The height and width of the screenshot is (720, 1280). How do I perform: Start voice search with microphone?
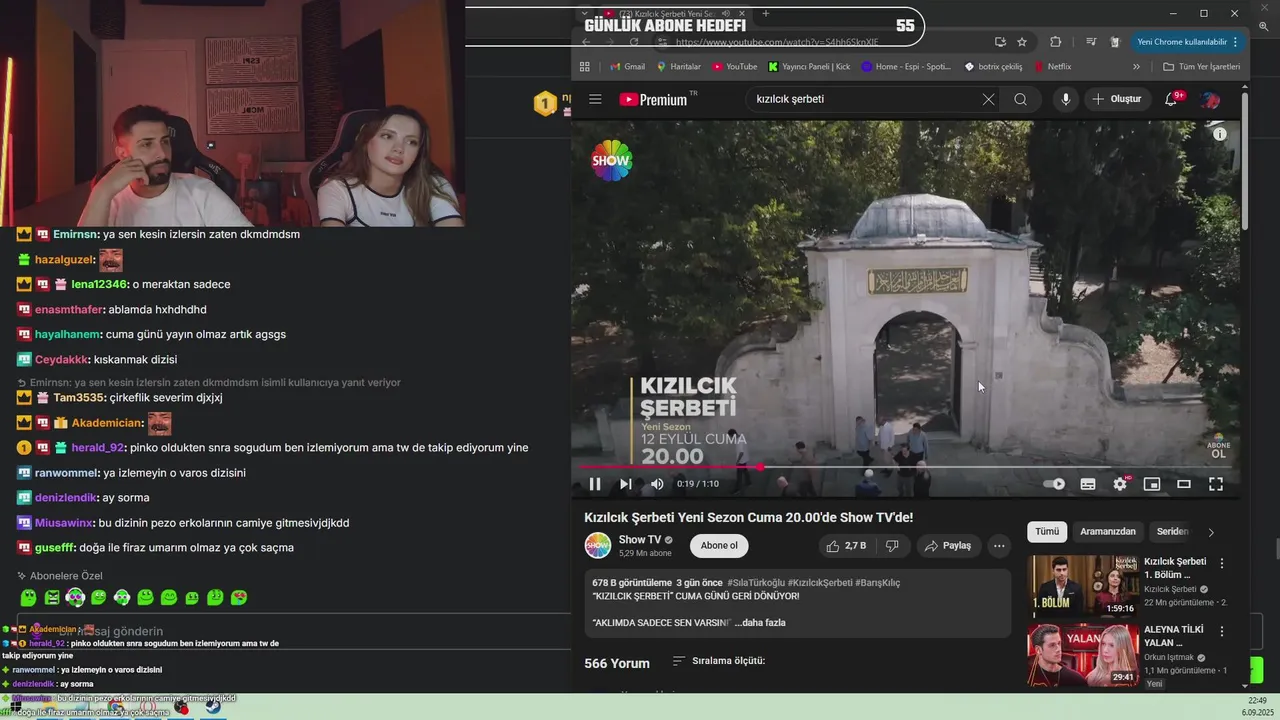tap(1066, 99)
